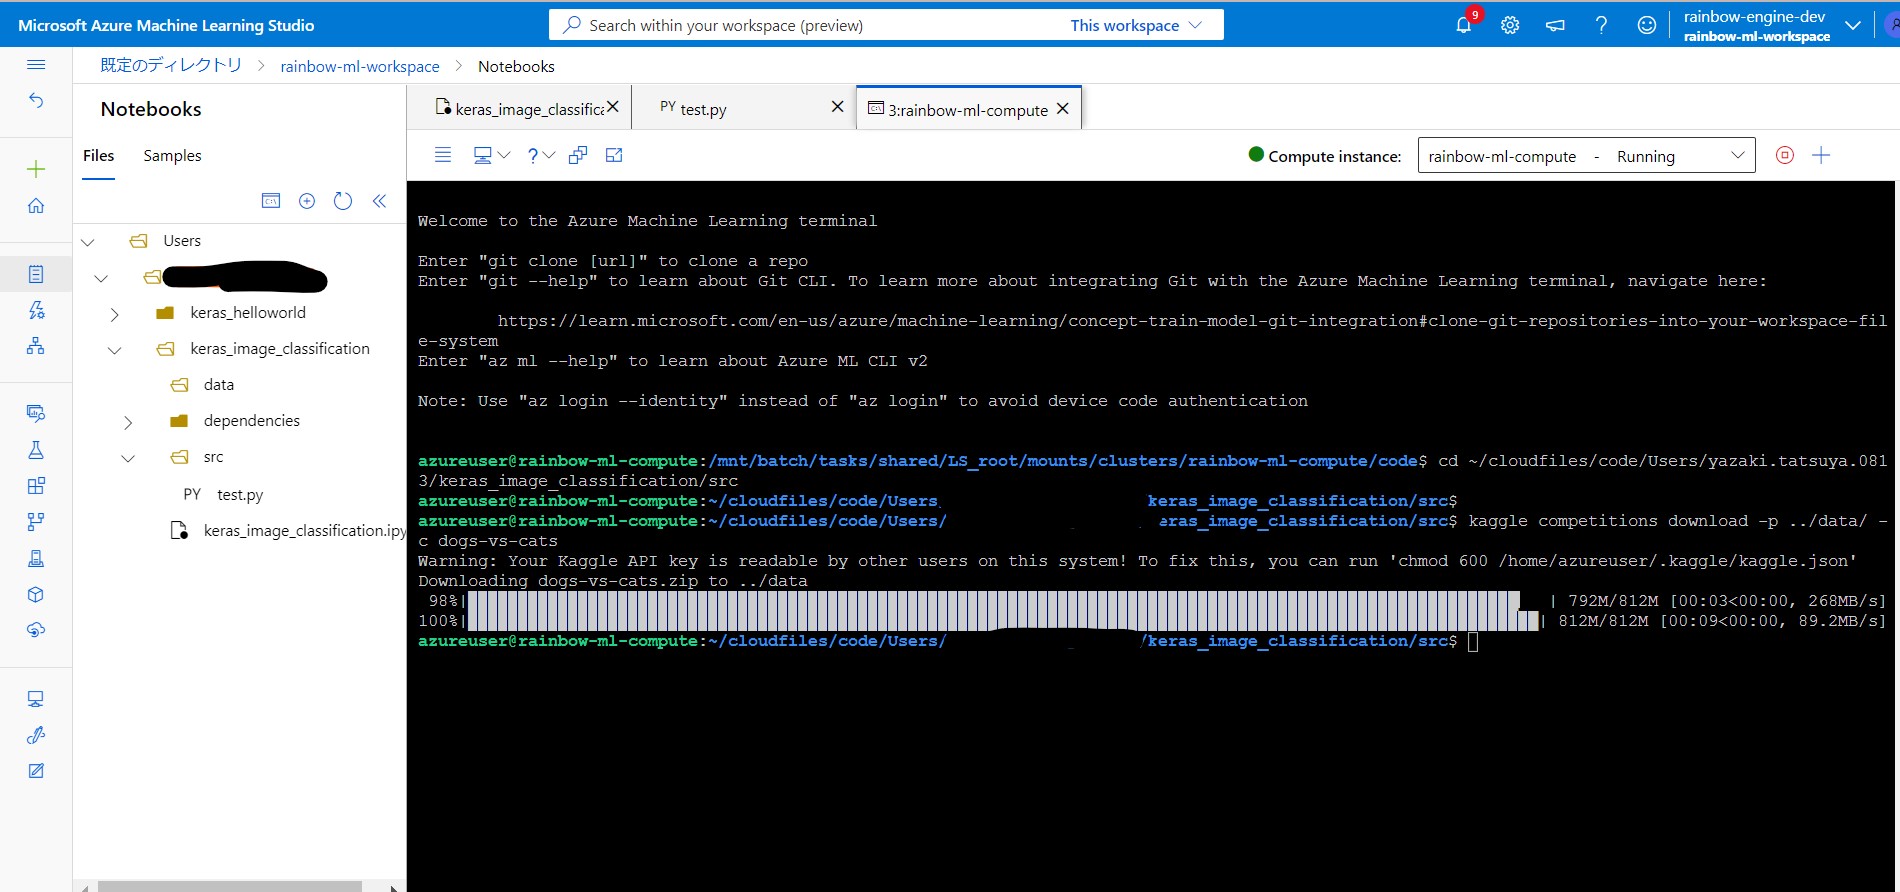Open terminal help question mark dropdown
Viewport: 1900px width, 892px height.
click(x=541, y=155)
